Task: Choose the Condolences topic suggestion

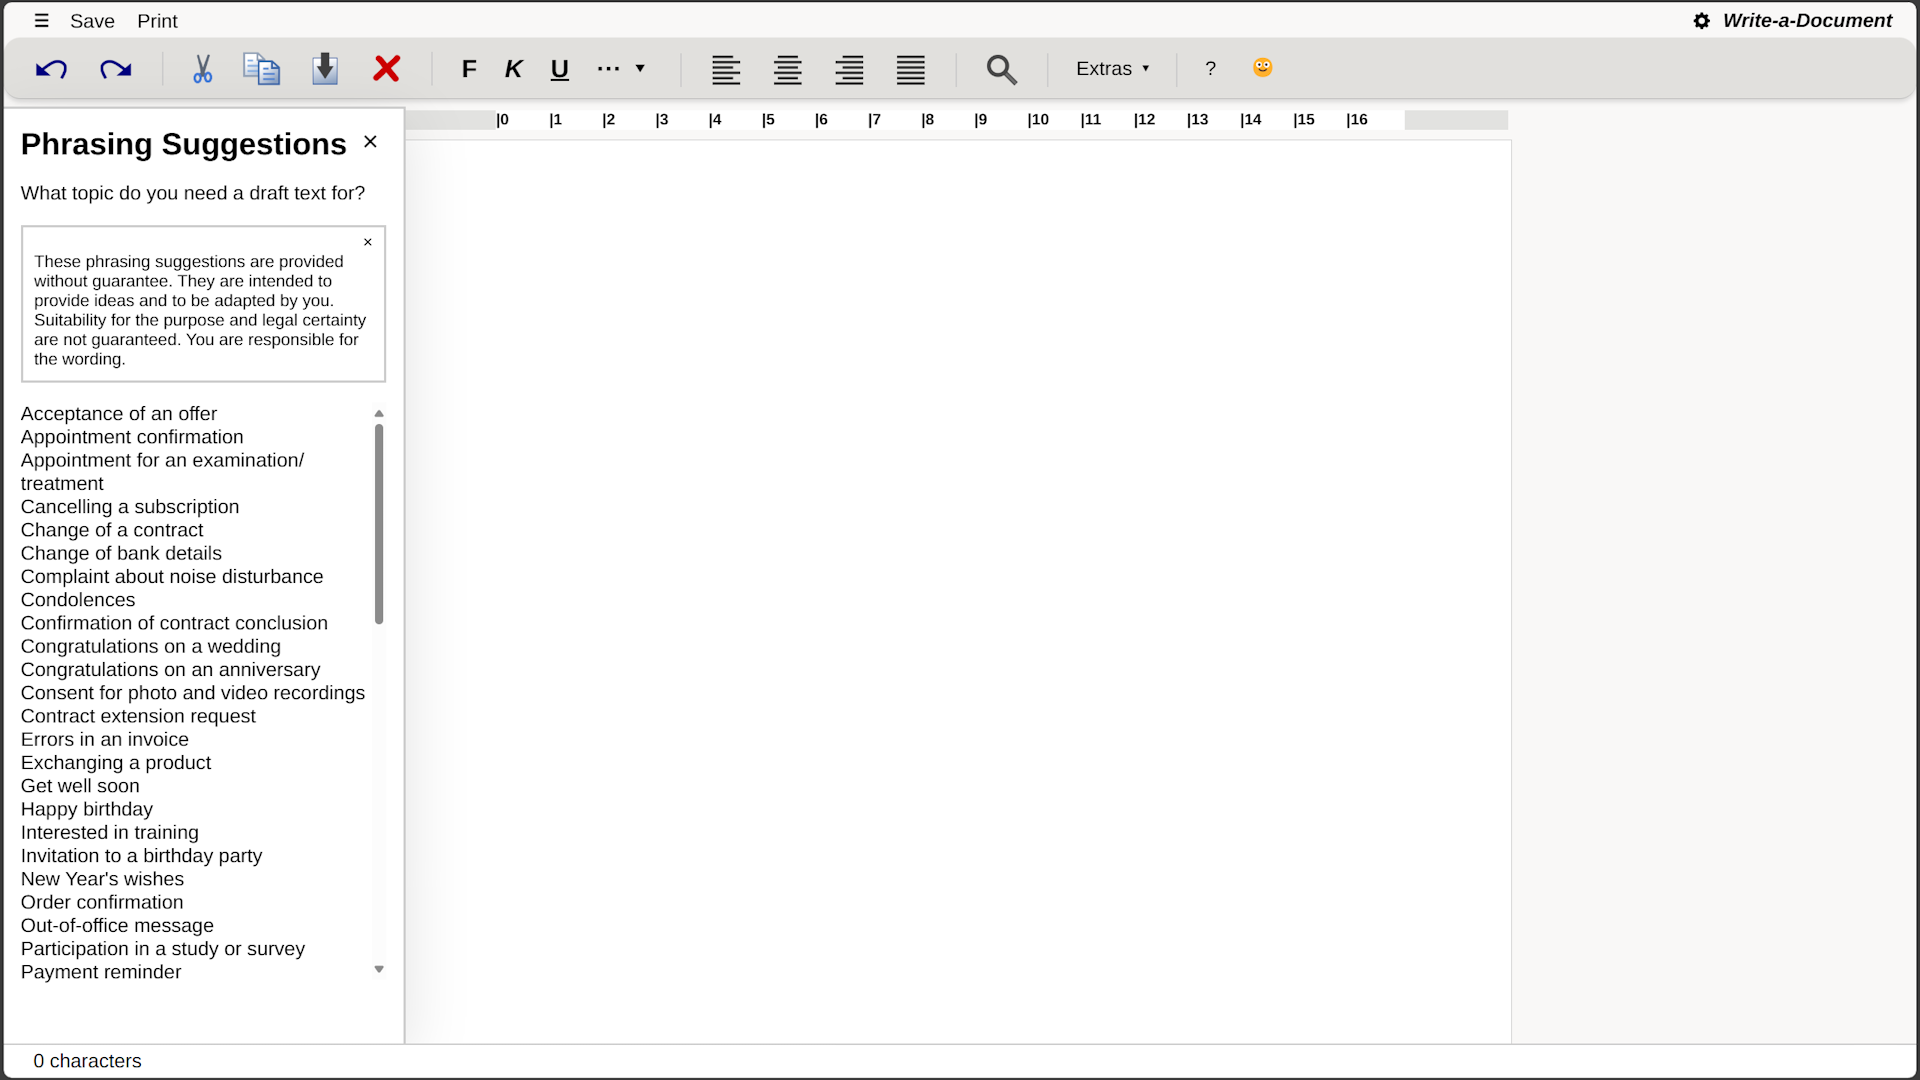Action: (x=78, y=599)
